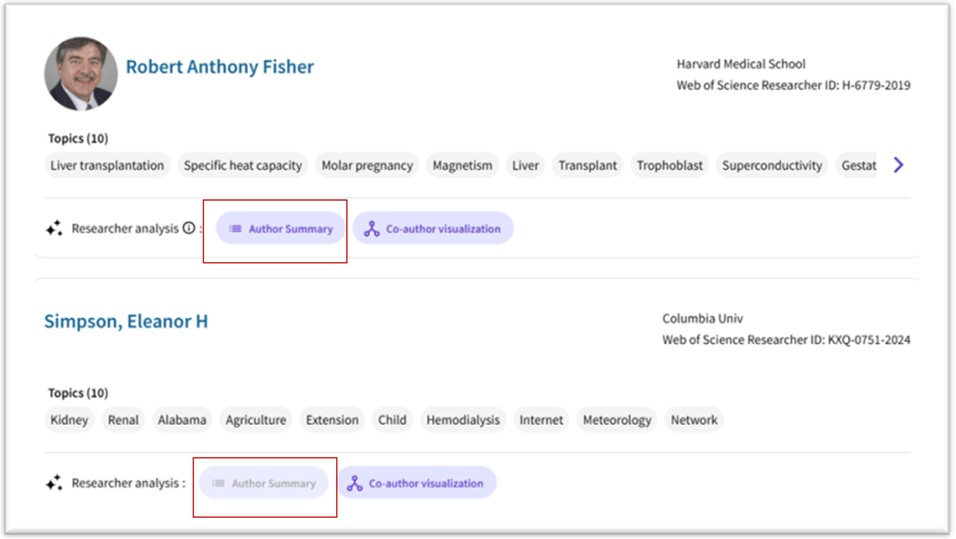Select the Liver transplantation topic chip
Screen dimensions: 956x539
107,166
